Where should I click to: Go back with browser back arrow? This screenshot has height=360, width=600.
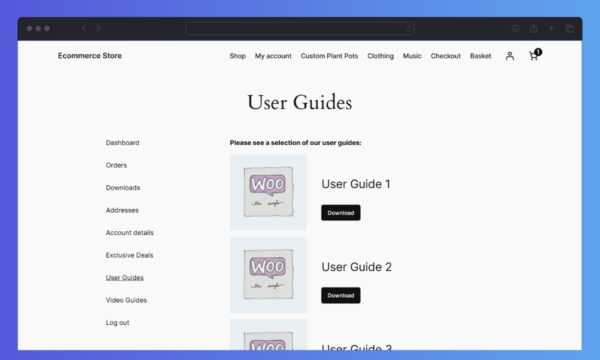point(84,28)
